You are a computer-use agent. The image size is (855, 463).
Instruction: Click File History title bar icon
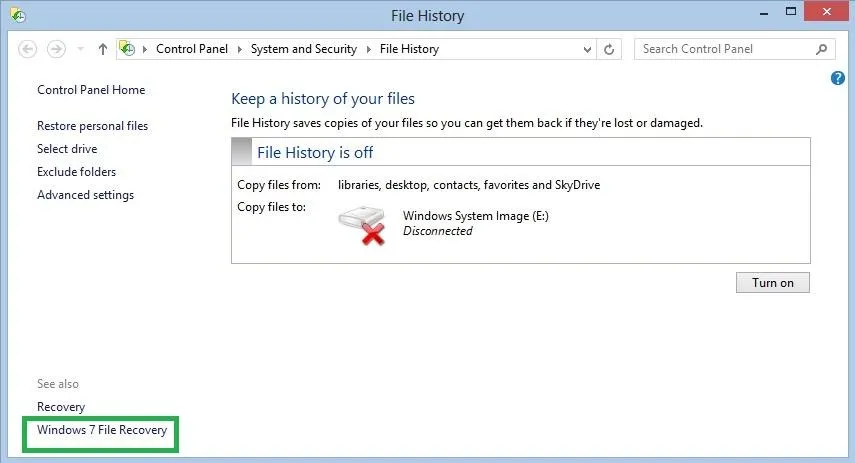pos(17,15)
